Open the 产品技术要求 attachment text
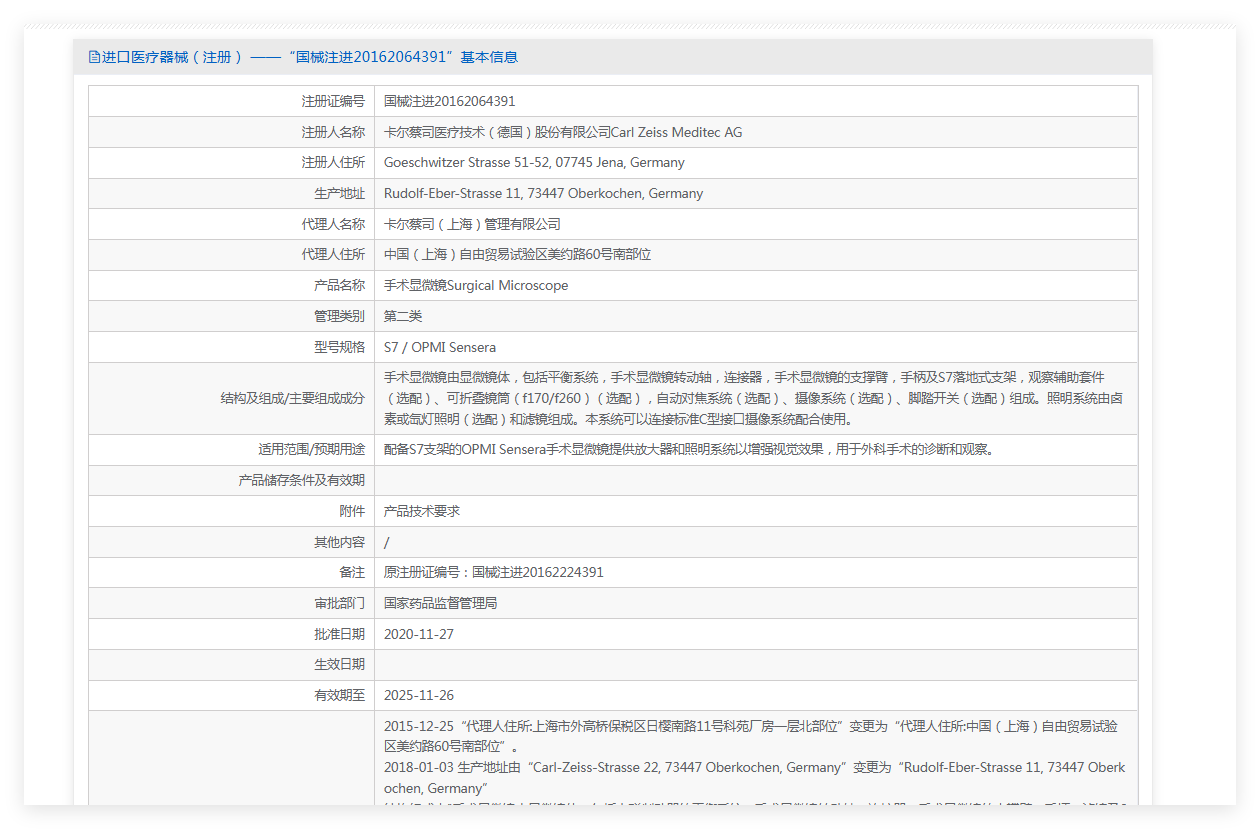Viewport: 1260px width, 829px height. [422, 511]
